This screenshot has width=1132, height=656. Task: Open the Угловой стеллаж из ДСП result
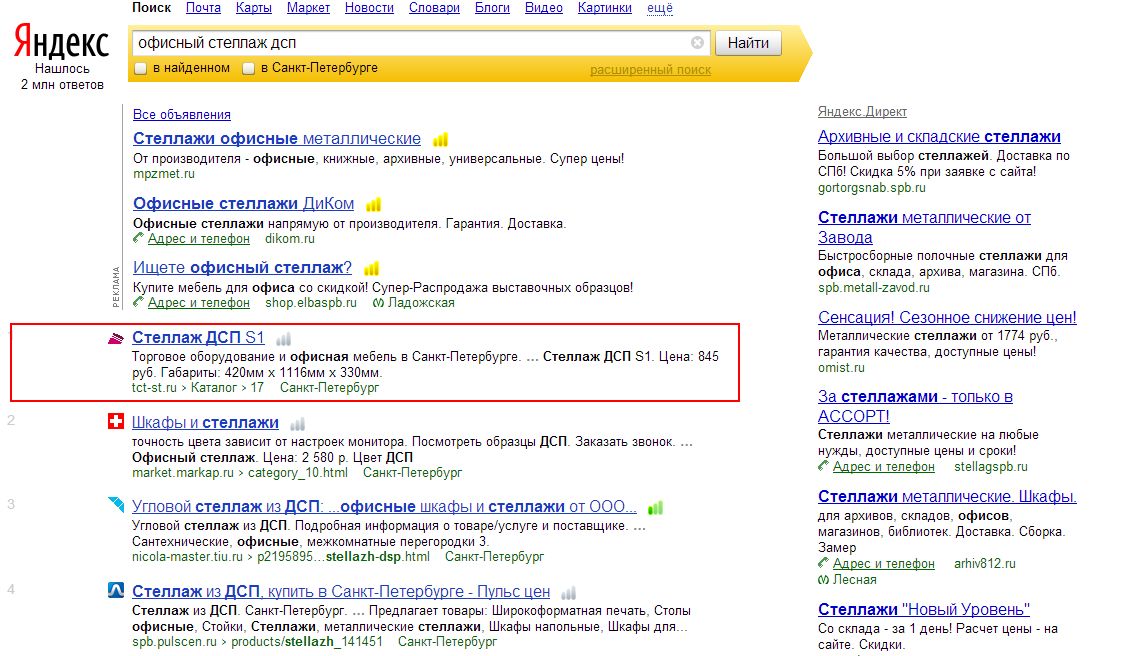384,507
